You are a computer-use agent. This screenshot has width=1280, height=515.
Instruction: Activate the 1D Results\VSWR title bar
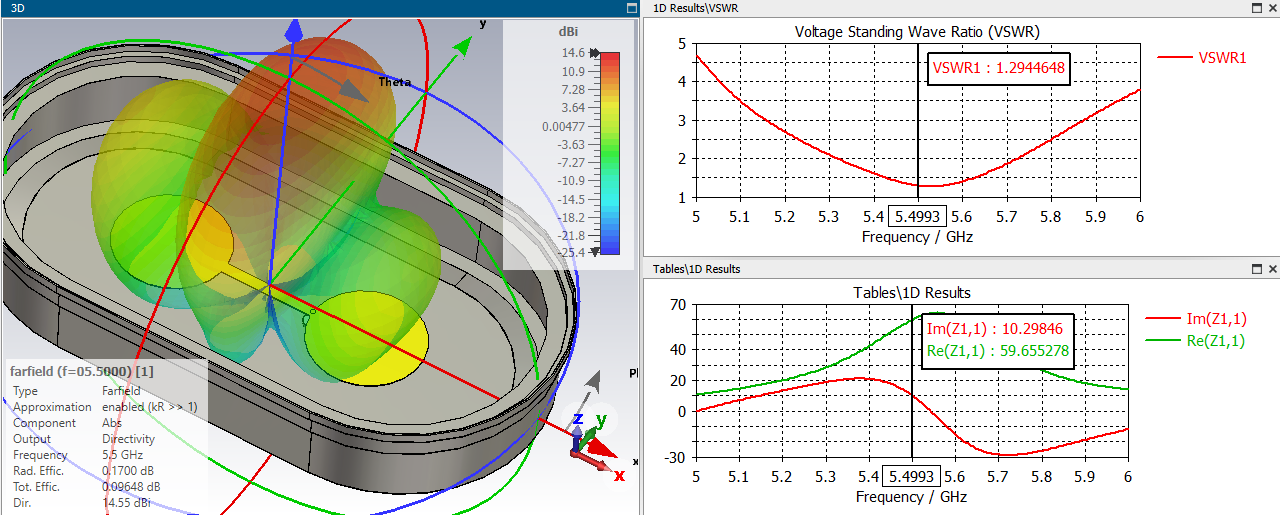900,8
